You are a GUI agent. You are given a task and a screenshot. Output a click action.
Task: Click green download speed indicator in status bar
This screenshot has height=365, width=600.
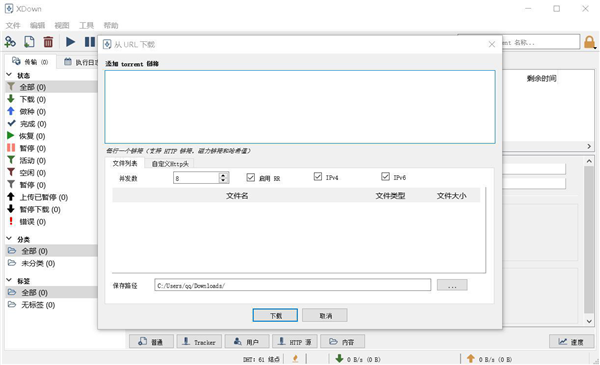click(358, 359)
